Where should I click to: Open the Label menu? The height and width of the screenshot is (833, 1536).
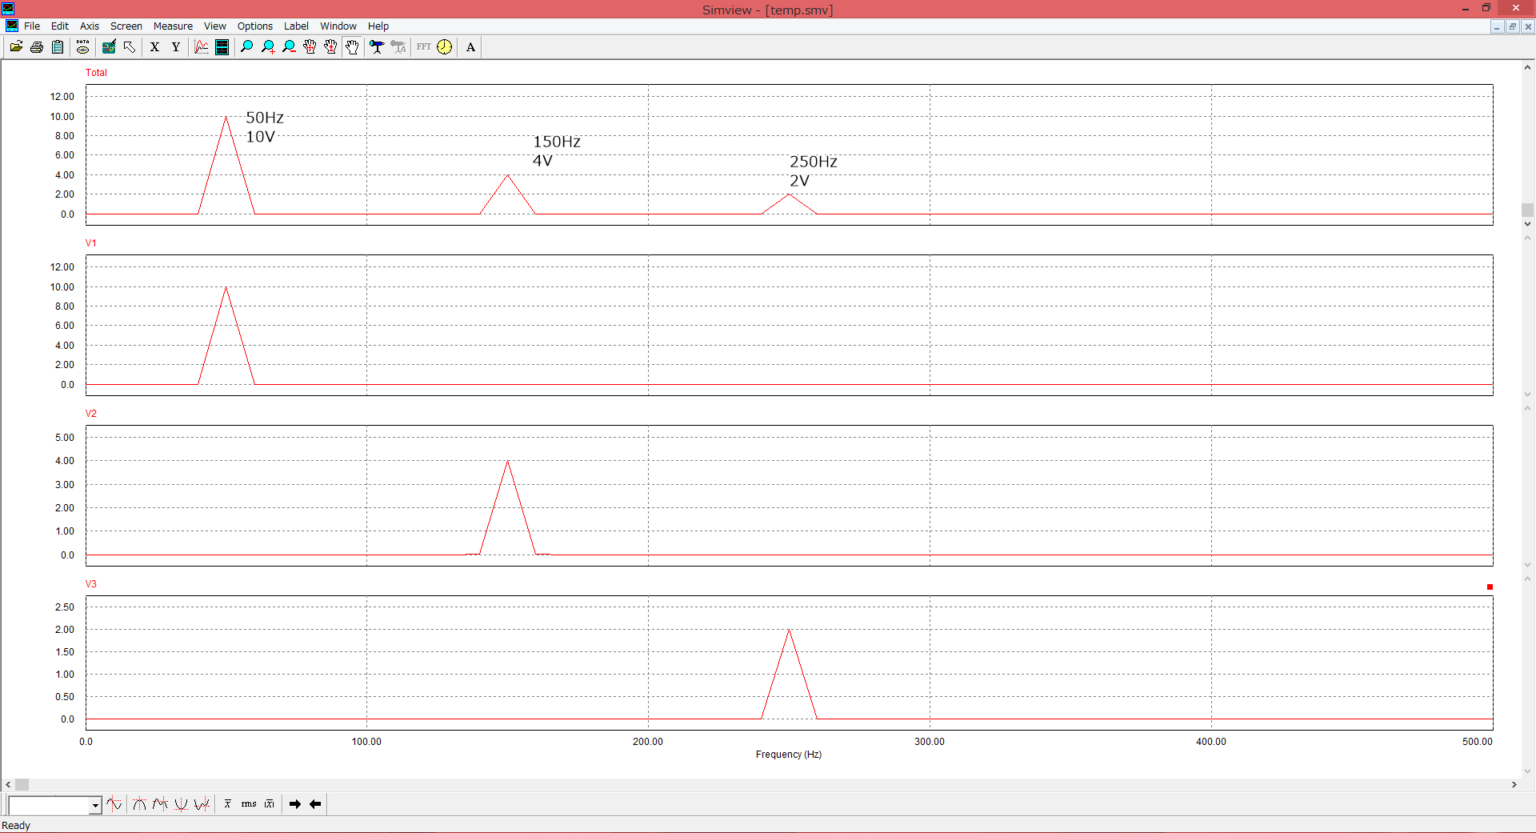296,26
